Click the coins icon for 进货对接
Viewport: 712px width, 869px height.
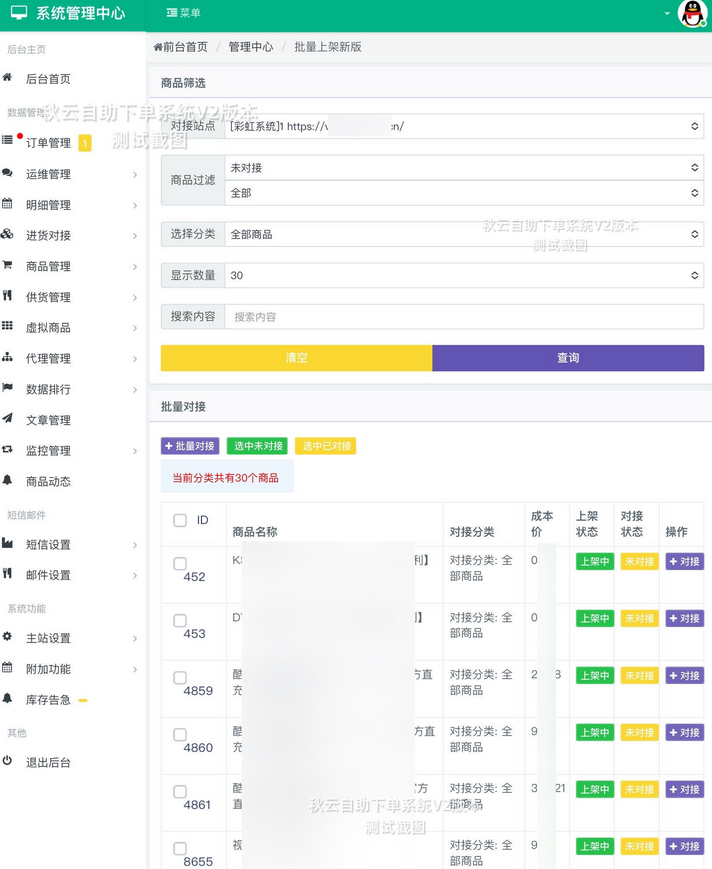pos(7,234)
